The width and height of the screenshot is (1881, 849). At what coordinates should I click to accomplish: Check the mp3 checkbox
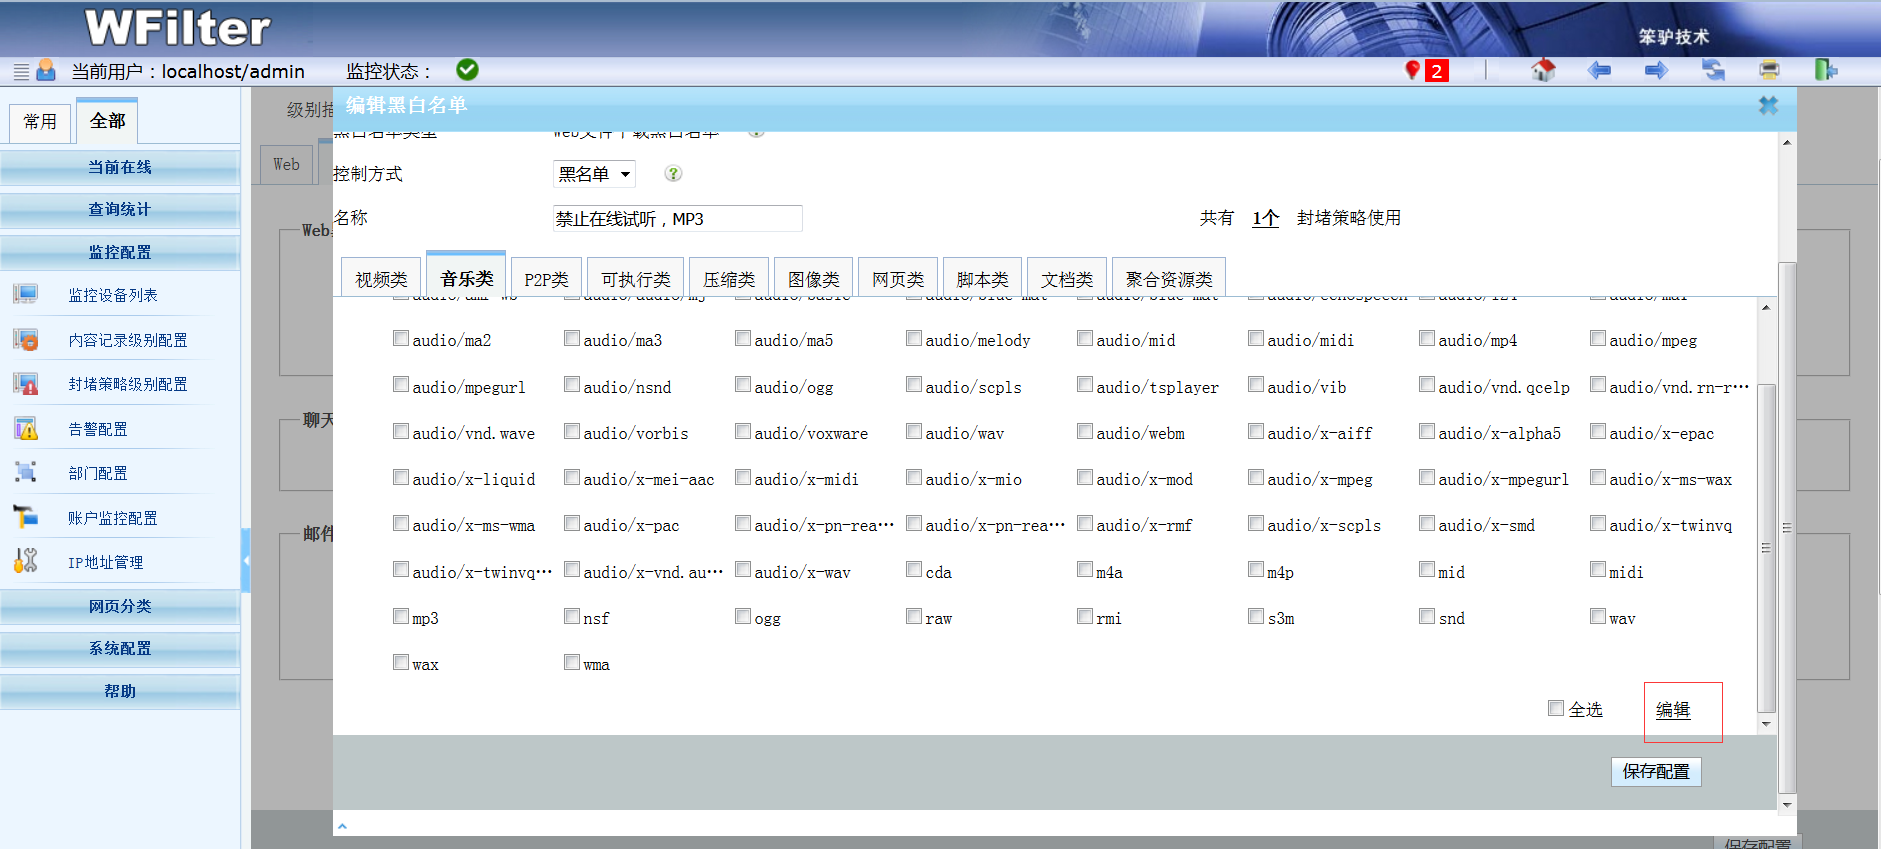[x=401, y=617]
